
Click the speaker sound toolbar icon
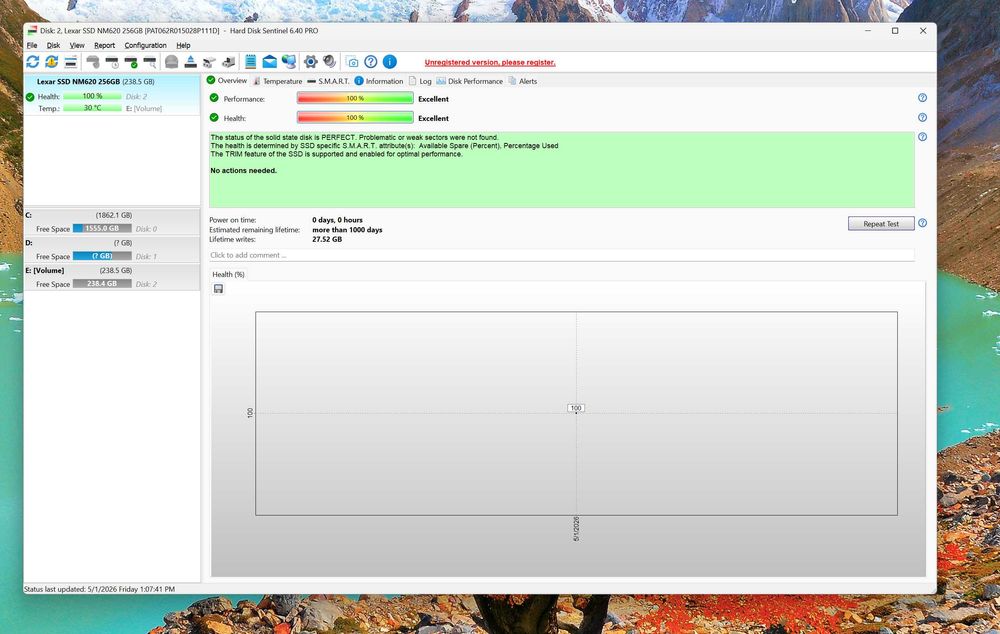pyautogui.click(x=329, y=62)
